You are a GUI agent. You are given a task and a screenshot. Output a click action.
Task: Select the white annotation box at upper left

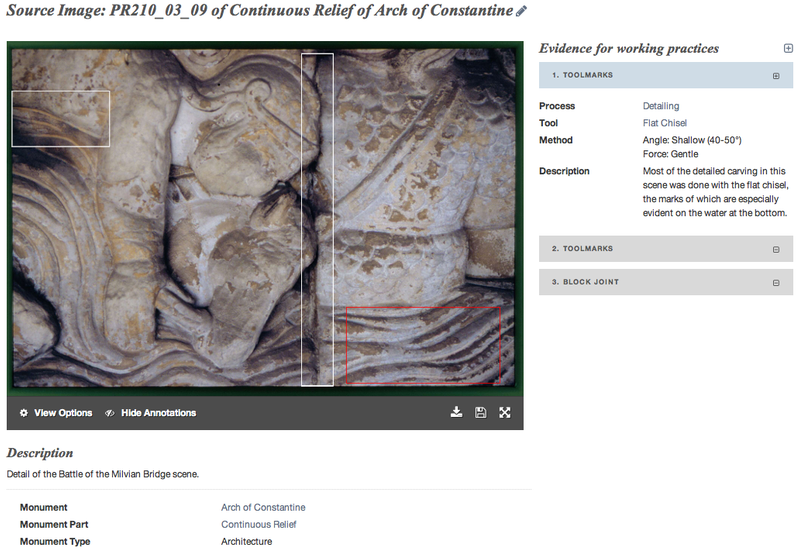(61, 118)
